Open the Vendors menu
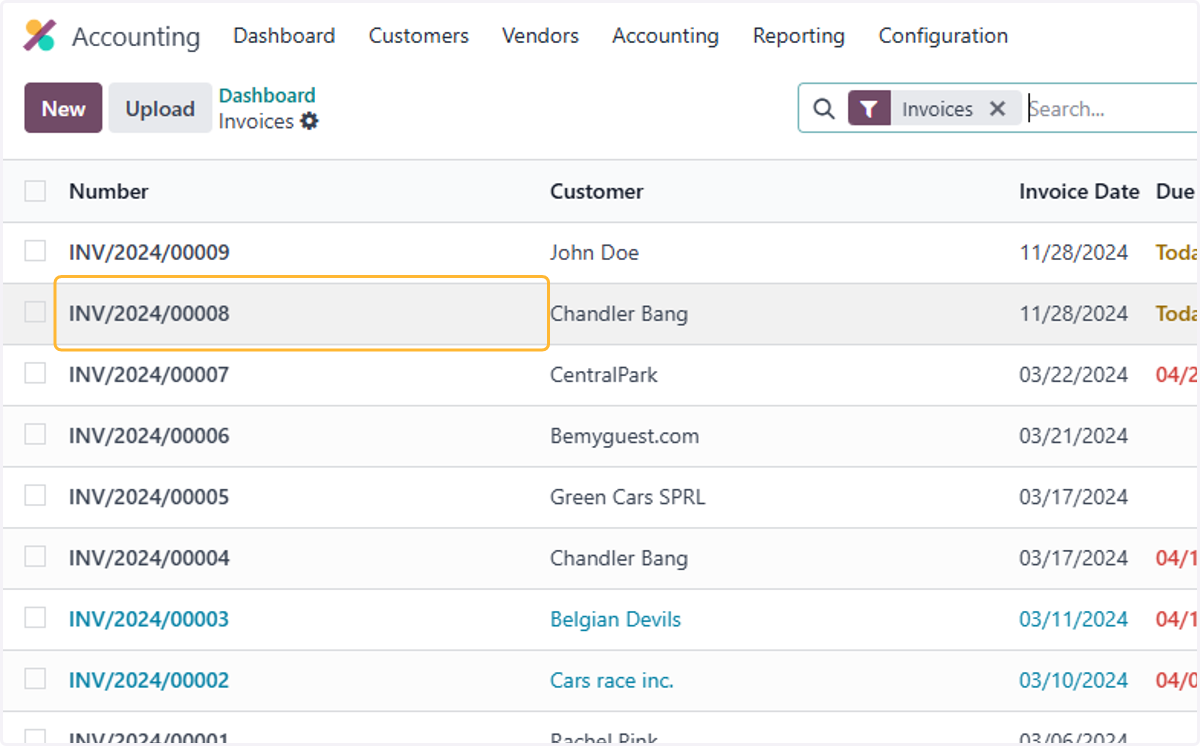The height and width of the screenshot is (746, 1200). (540, 36)
